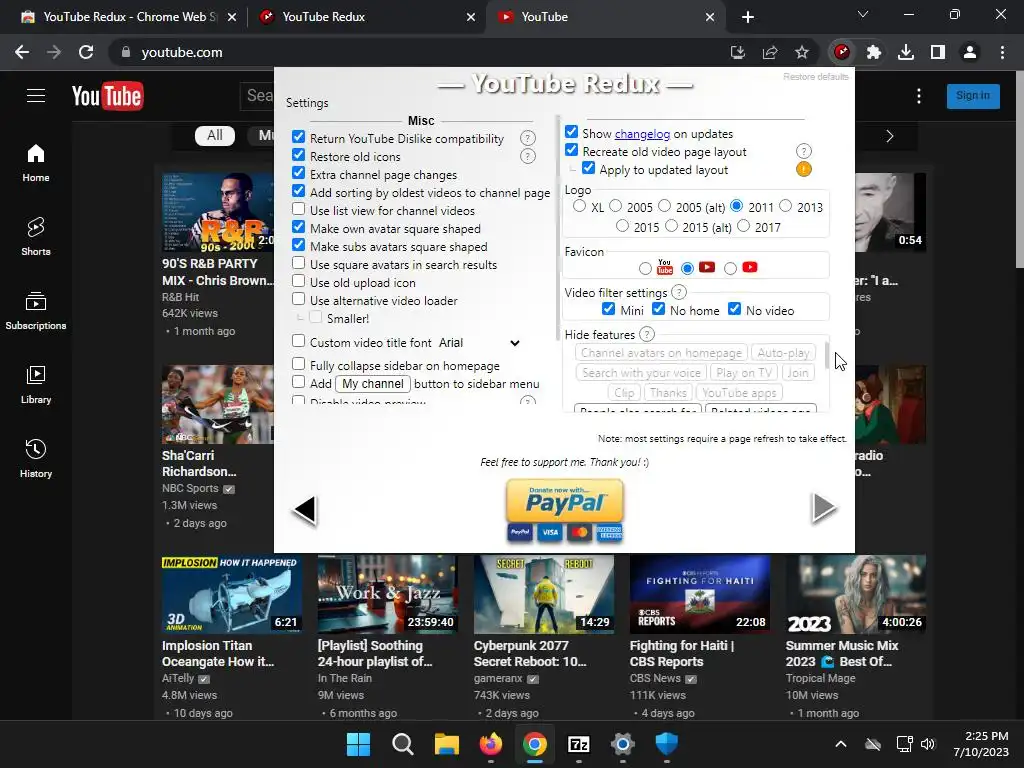Click the left arrow in Redux popup

[306, 510]
